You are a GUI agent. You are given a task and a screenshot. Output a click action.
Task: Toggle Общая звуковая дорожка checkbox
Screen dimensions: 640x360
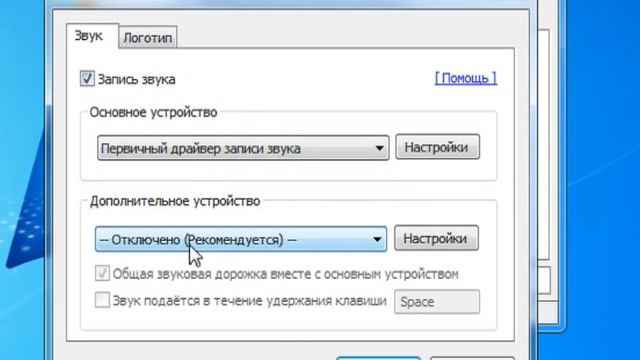tap(102, 273)
